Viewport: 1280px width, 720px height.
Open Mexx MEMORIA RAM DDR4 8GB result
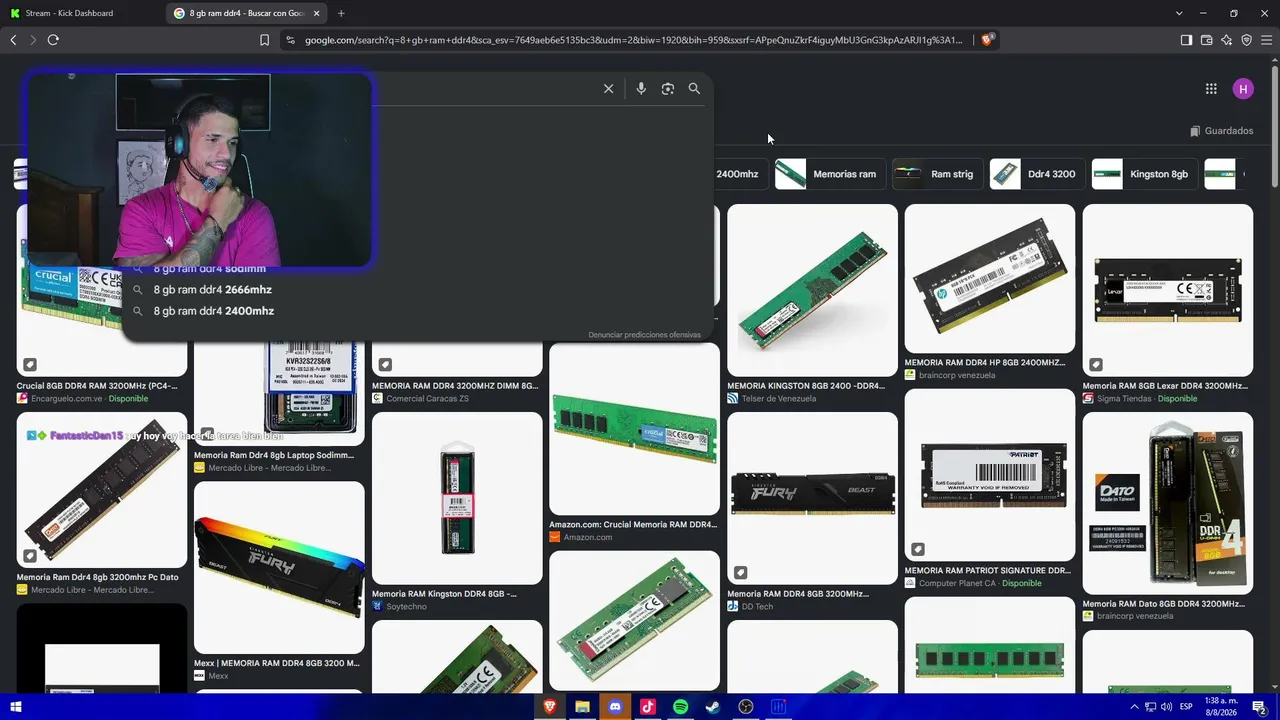(277, 663)
